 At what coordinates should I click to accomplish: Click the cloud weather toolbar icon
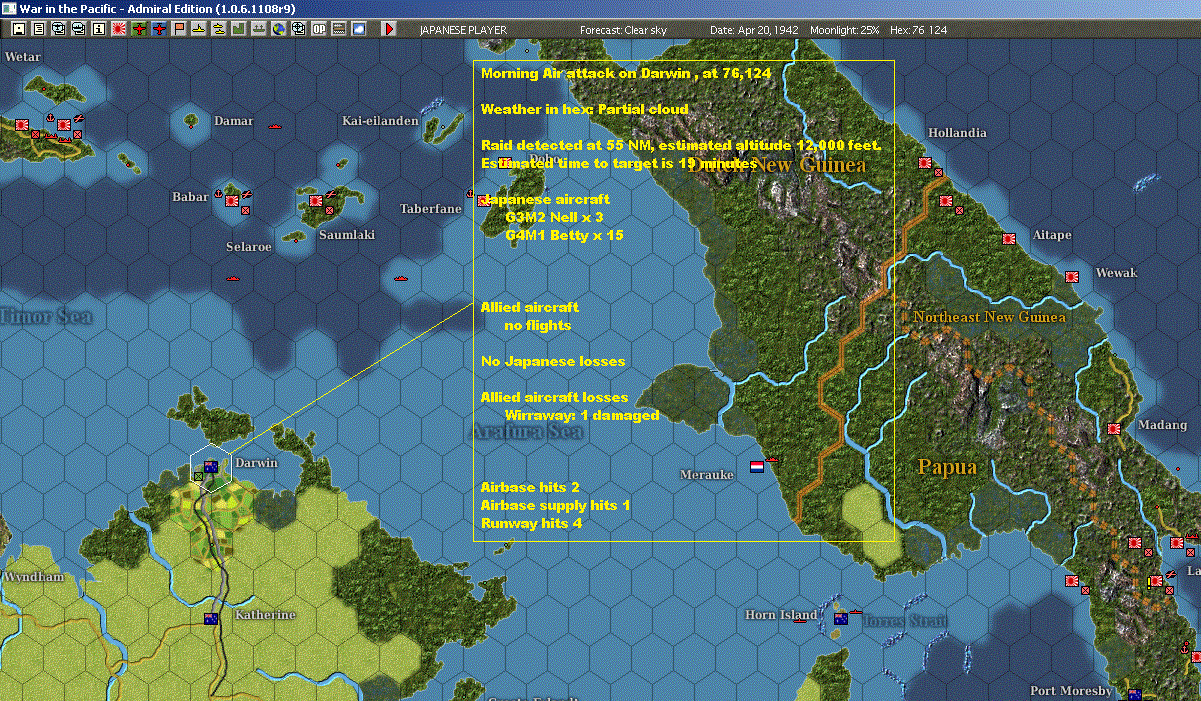pyautogui.click(x=359, y=29)
